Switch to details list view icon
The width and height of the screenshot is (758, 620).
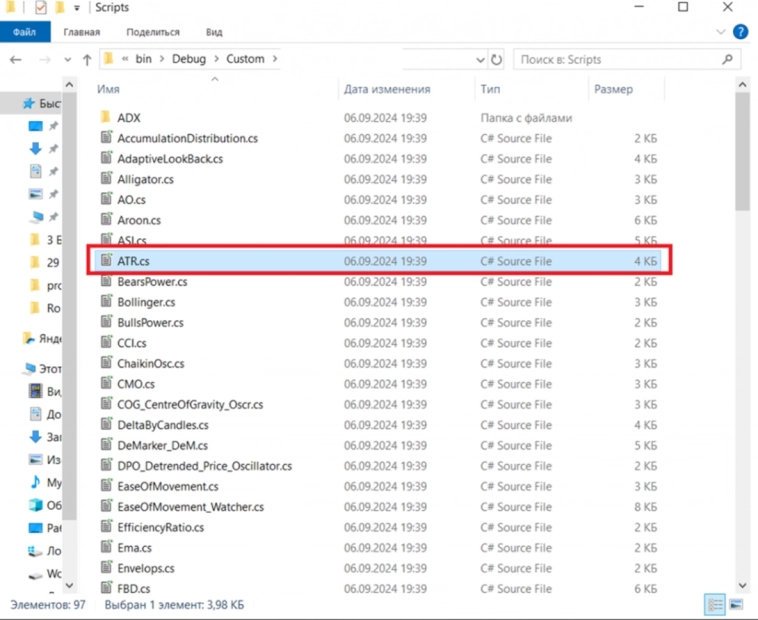pos(715,604)
